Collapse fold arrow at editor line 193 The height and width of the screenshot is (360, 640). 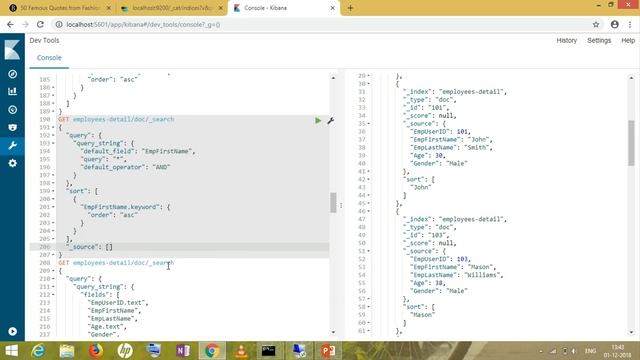click(53, 143)
